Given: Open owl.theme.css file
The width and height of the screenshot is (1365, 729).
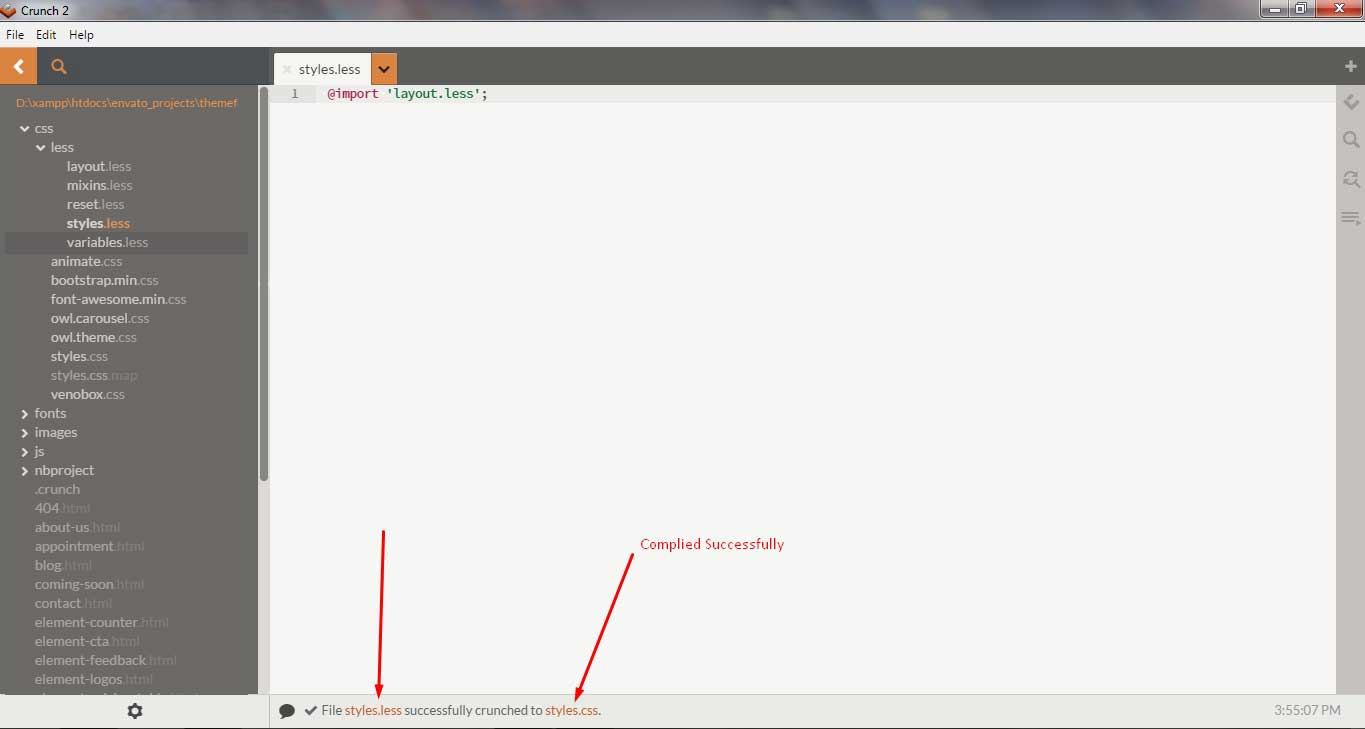Looking at the screenshot, I should [94, 337].
